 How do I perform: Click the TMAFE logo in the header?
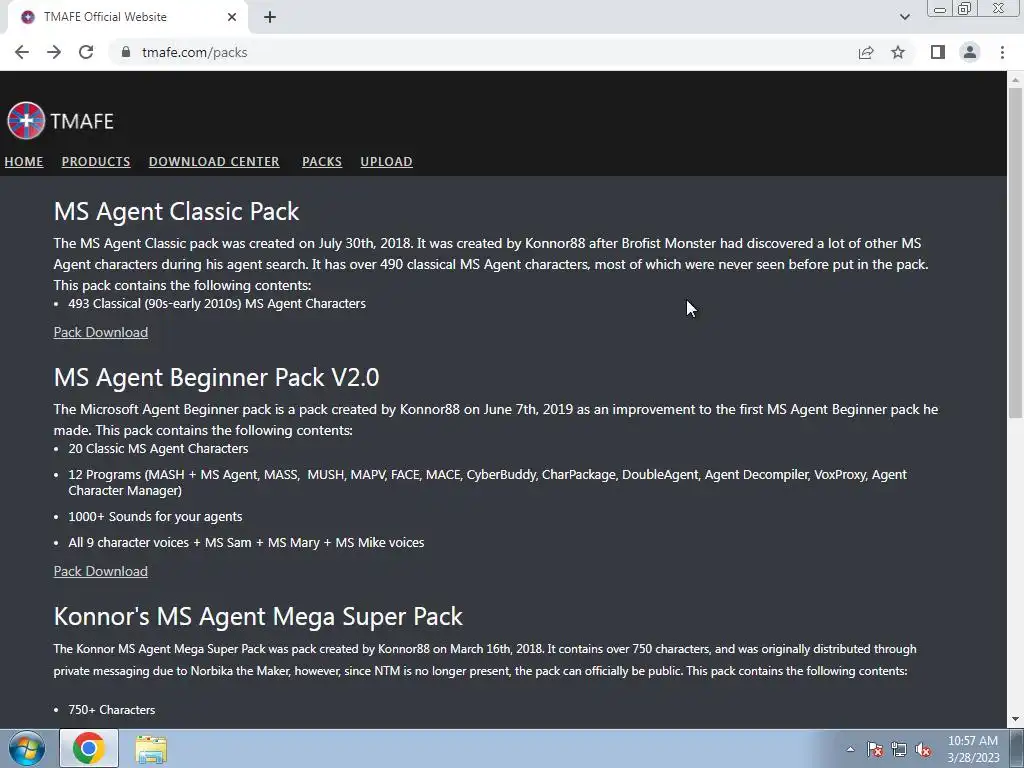coord(60,121)
